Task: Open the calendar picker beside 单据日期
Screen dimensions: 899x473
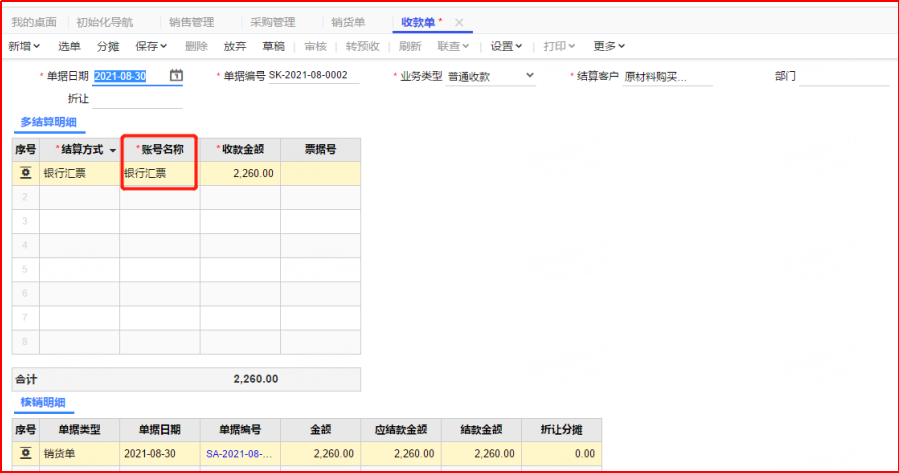Action: click(176, 76)
